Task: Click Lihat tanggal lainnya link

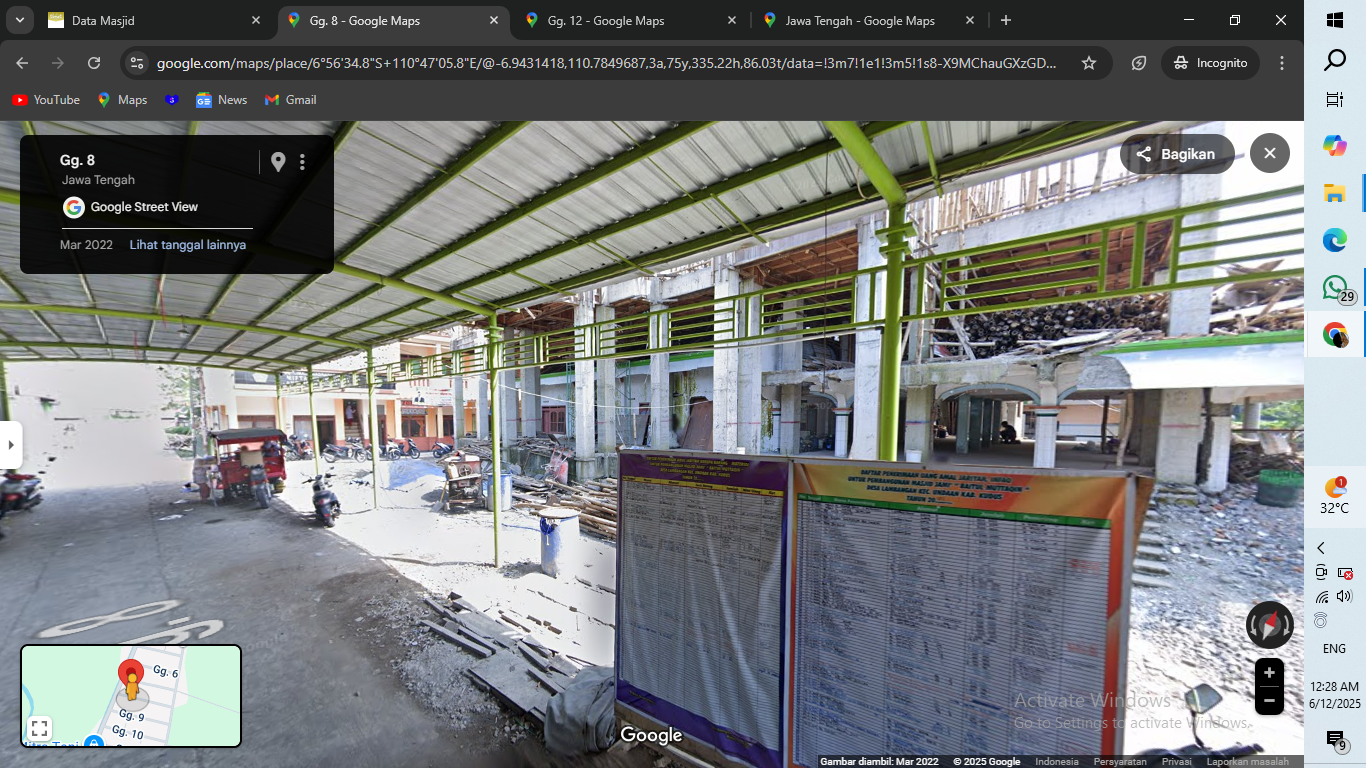Action: point(188,245)
